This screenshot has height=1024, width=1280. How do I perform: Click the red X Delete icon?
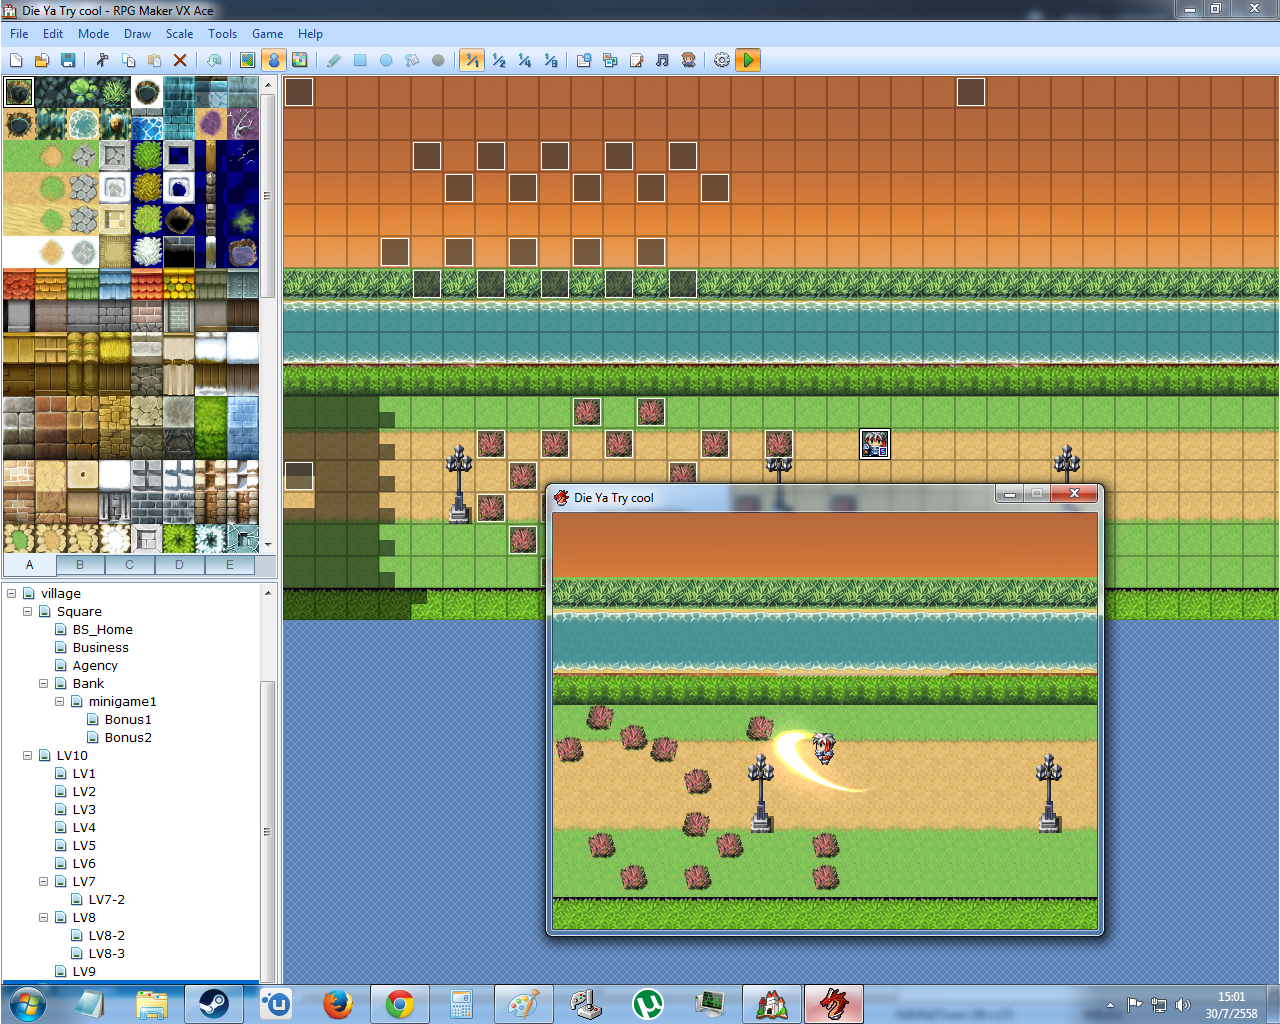pos(180,60)
